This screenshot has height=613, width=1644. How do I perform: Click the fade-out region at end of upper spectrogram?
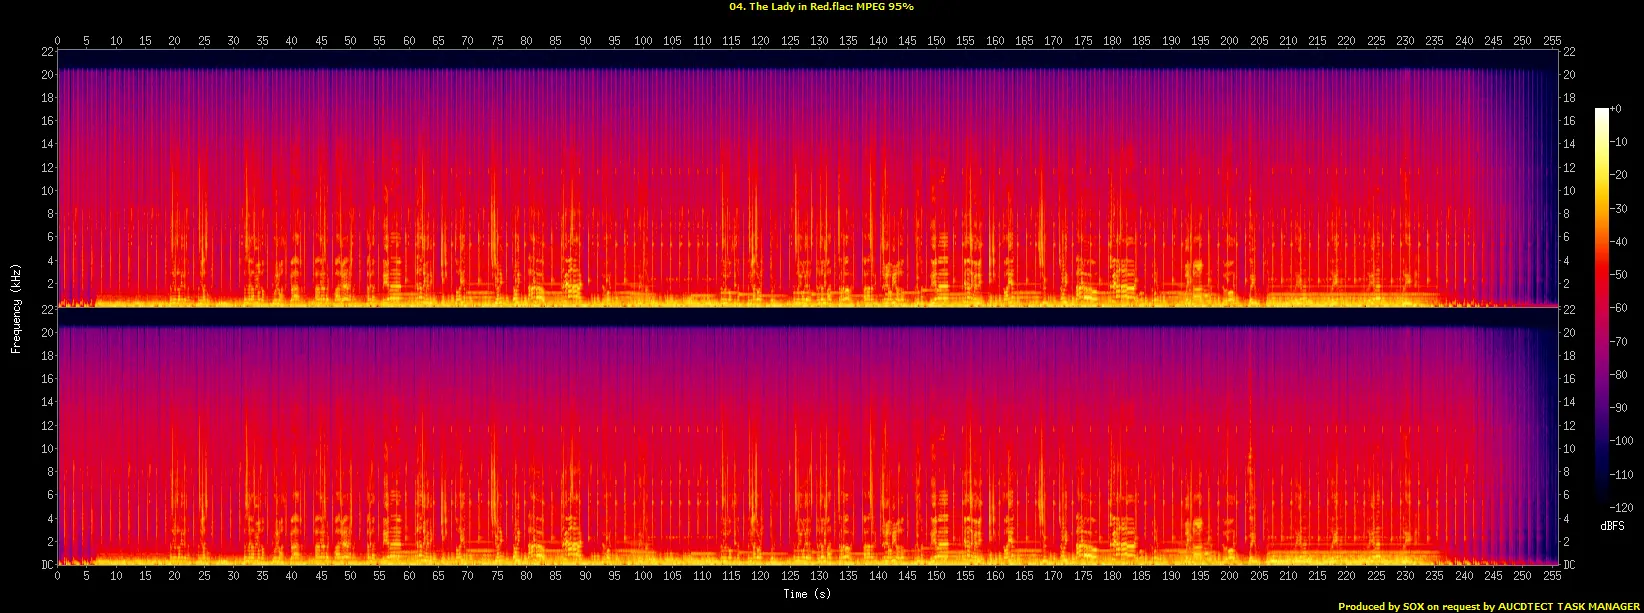point(1520,180)
